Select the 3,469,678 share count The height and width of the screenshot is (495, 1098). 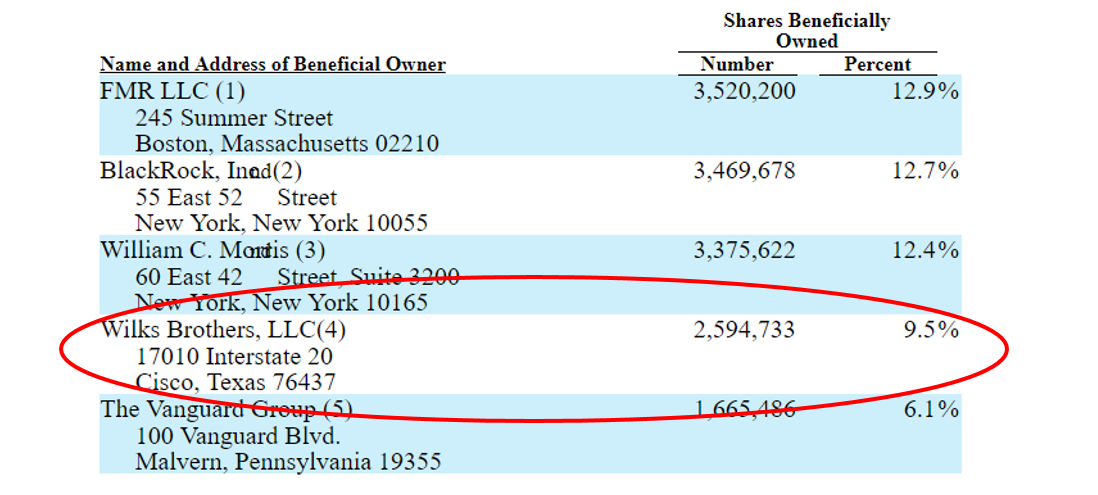(x=744, y=171)
